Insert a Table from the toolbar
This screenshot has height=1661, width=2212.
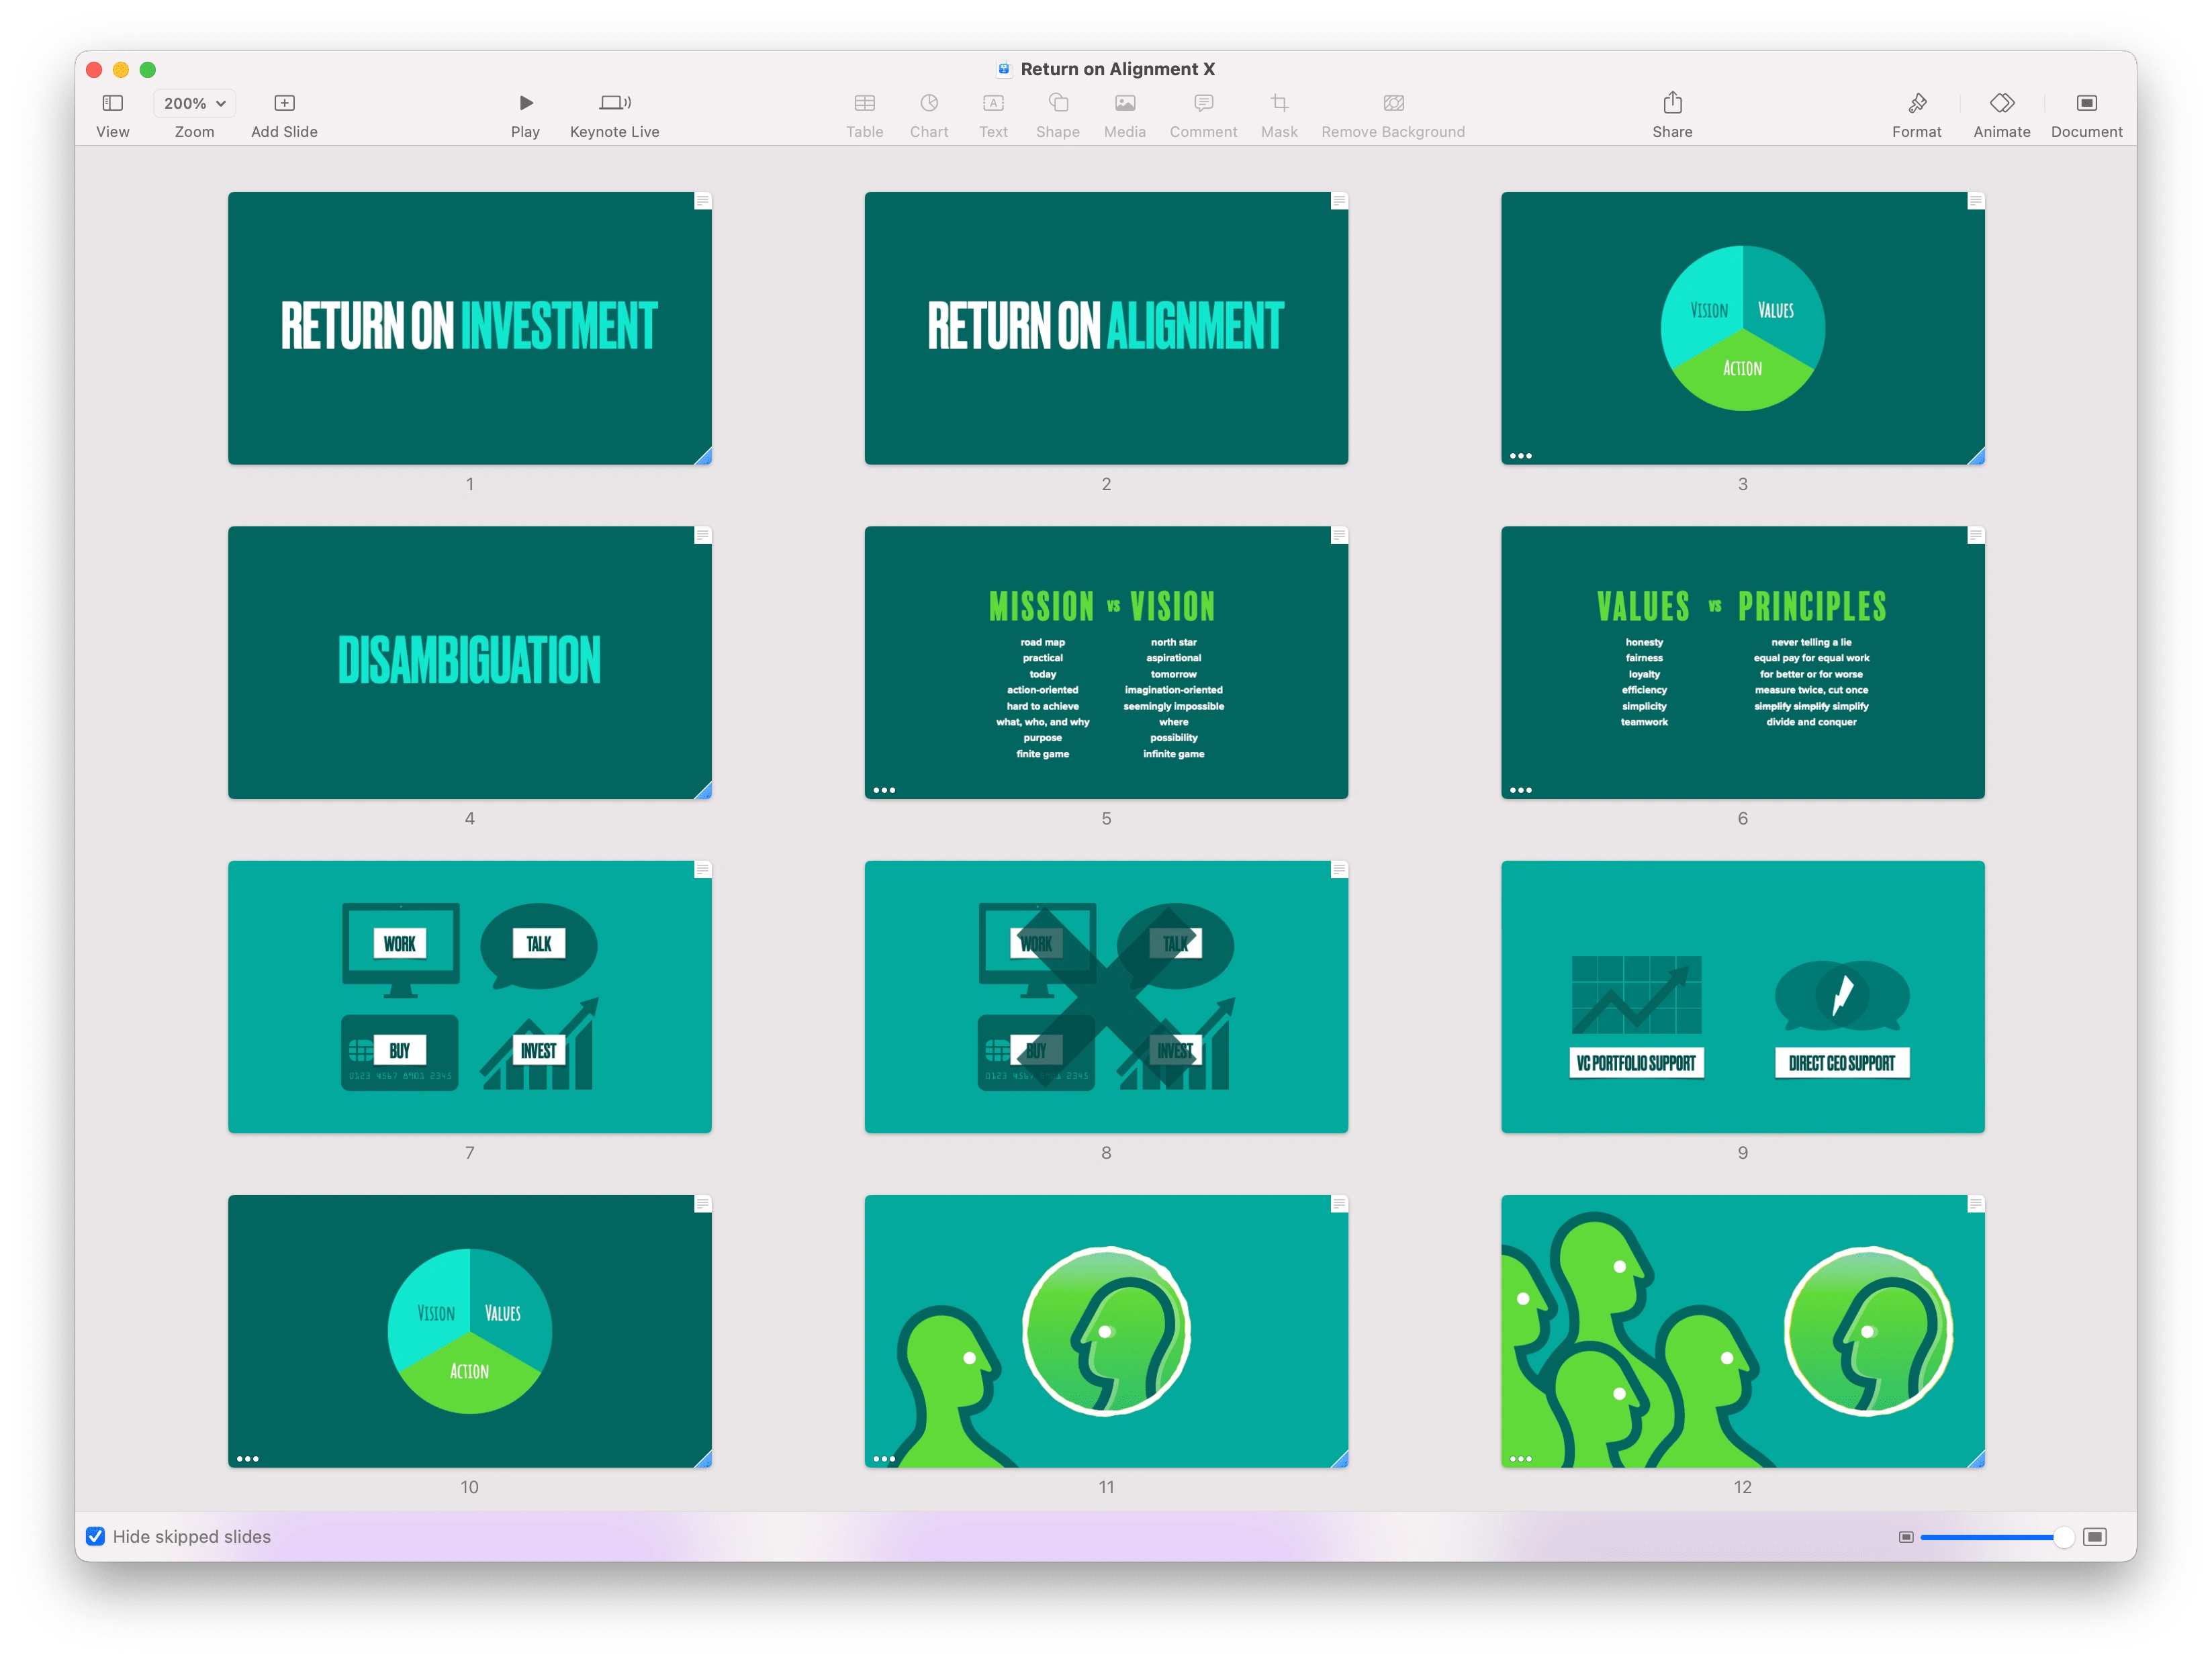point(864,115)
